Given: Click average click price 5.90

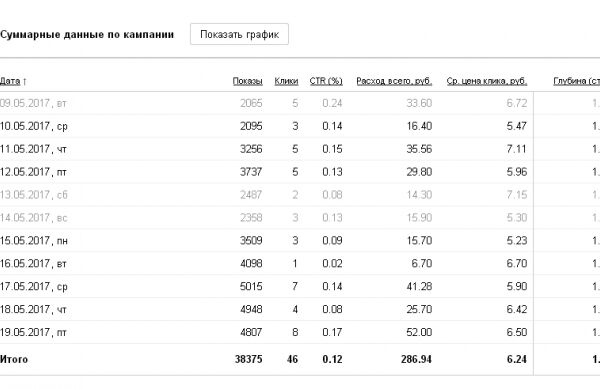Looking at the screenshot, I should tap(517, 286).
